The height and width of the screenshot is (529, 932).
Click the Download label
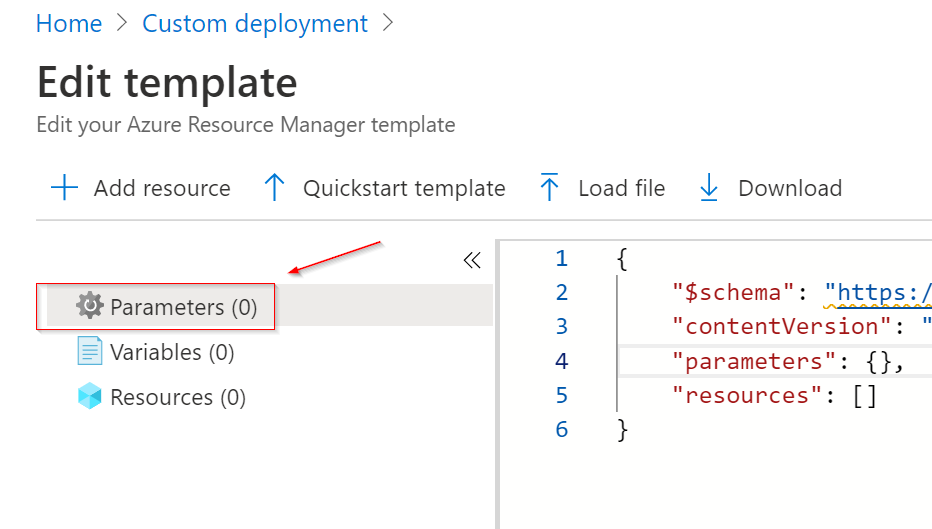point(790,188)
